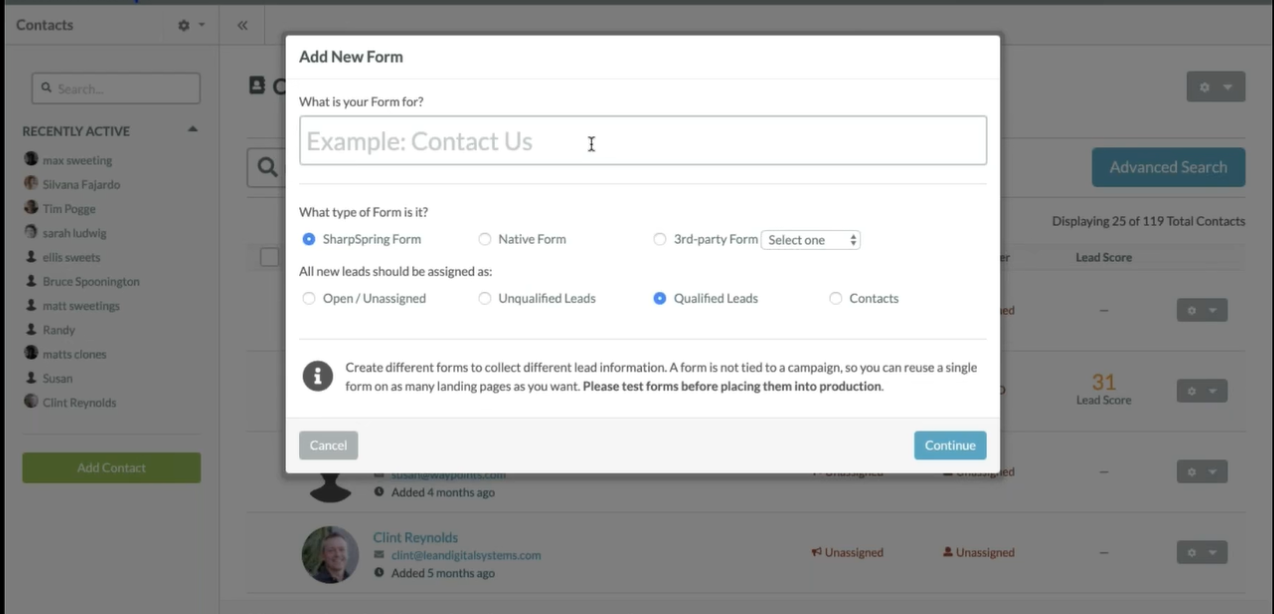
Task: Collapse the Recently Active list
Action: (x=193, y=130)
